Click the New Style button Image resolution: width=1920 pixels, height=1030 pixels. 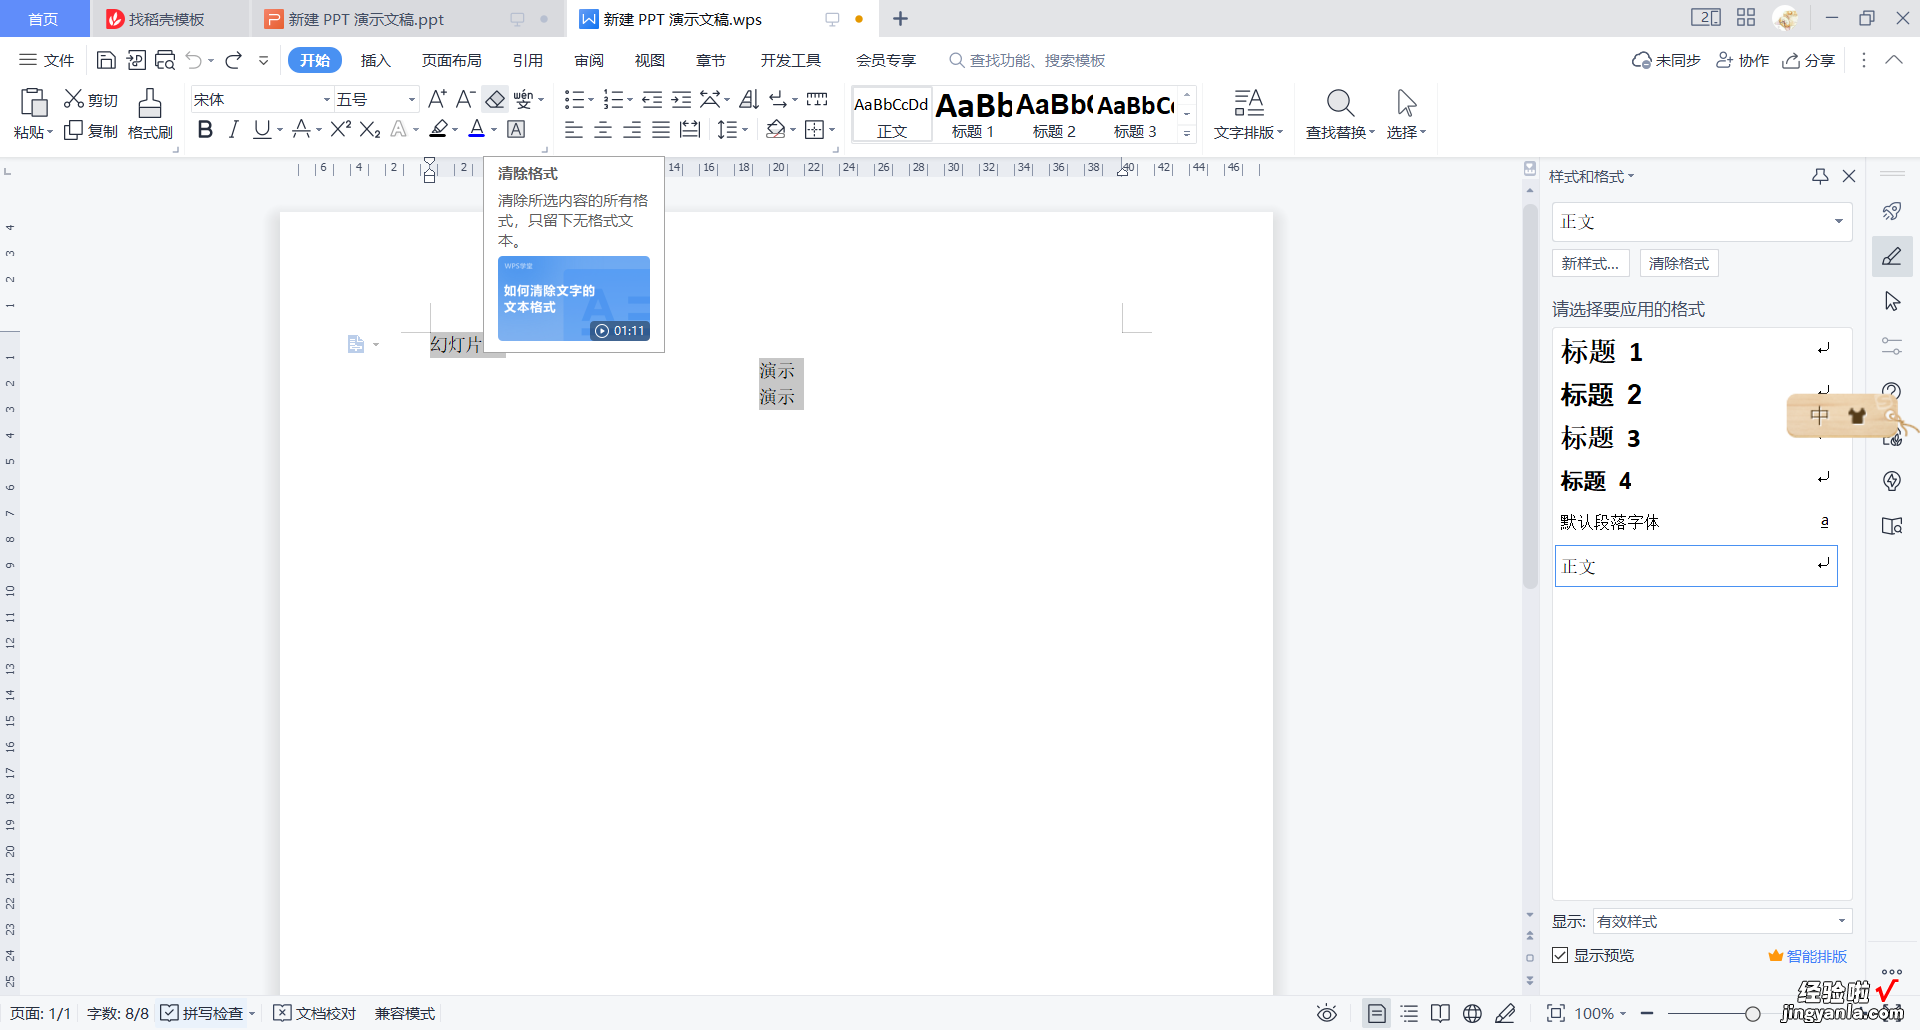1590,263
